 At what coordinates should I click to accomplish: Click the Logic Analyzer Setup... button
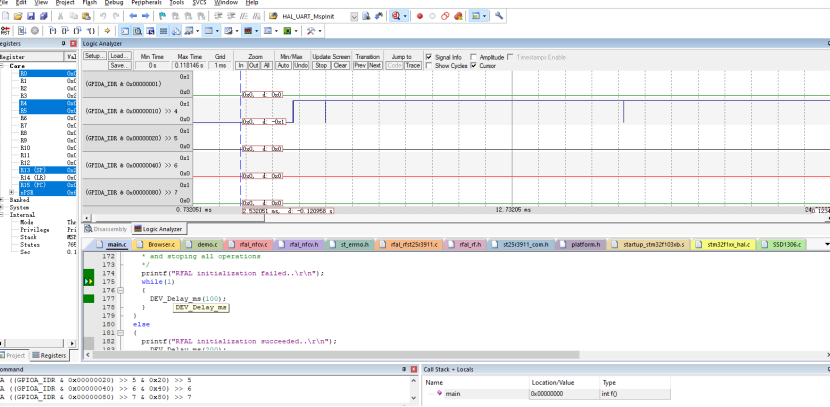[95, 56]
